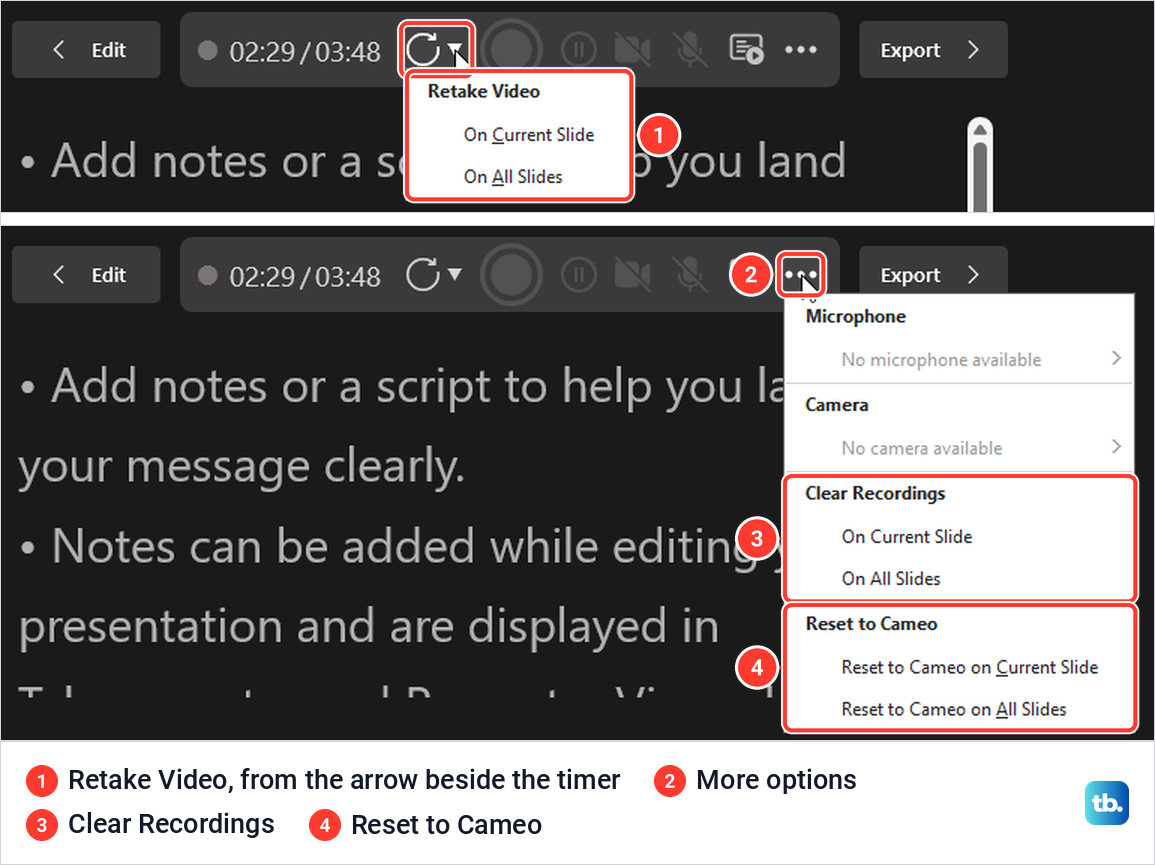Click the three-dot more options button above the Microphone menu
The image size is (1155, 865).
pos(801,275)
